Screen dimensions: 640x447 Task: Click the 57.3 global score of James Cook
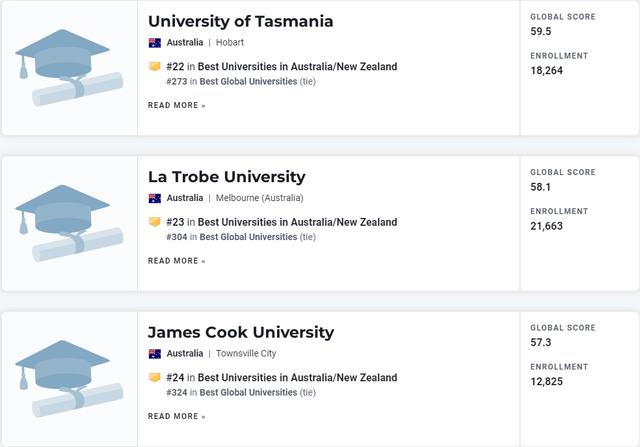(540, 343)
